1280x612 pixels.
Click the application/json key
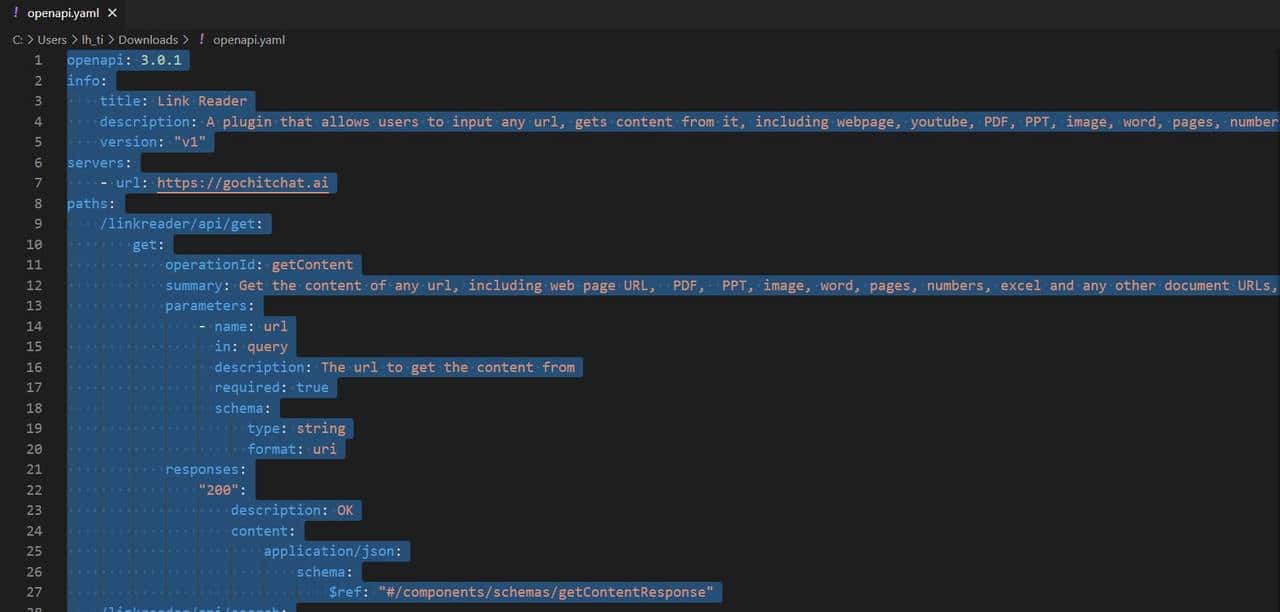click(333, 552)
